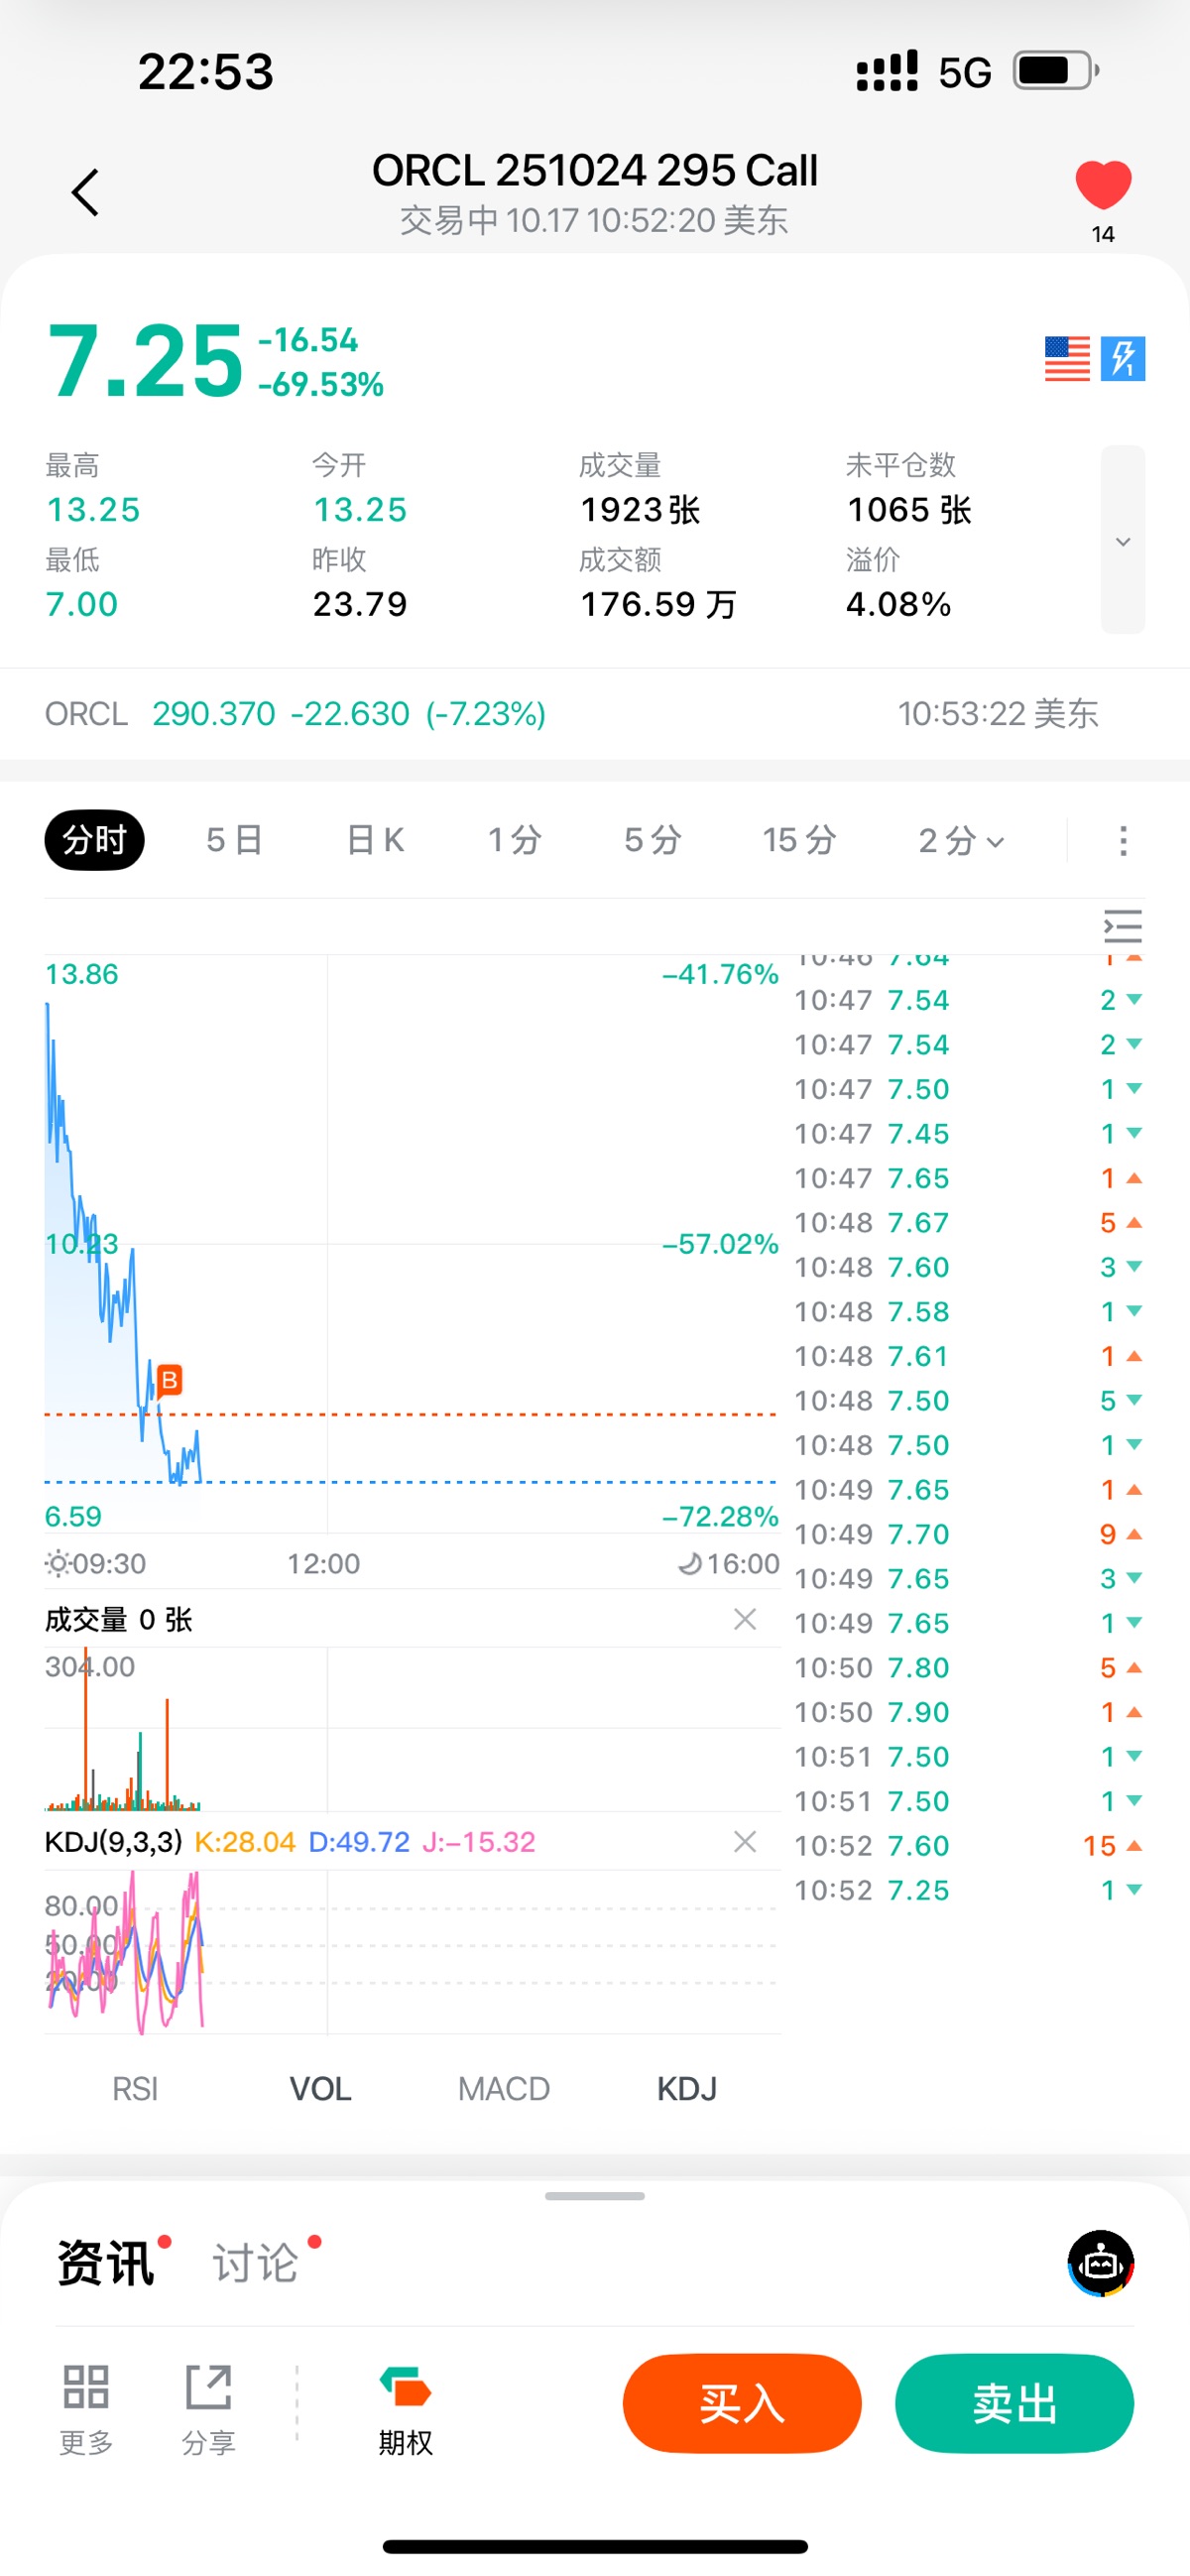Switch to the 日K chart tab
The image size is (1190, 2576).
click(x=375, y=841)
